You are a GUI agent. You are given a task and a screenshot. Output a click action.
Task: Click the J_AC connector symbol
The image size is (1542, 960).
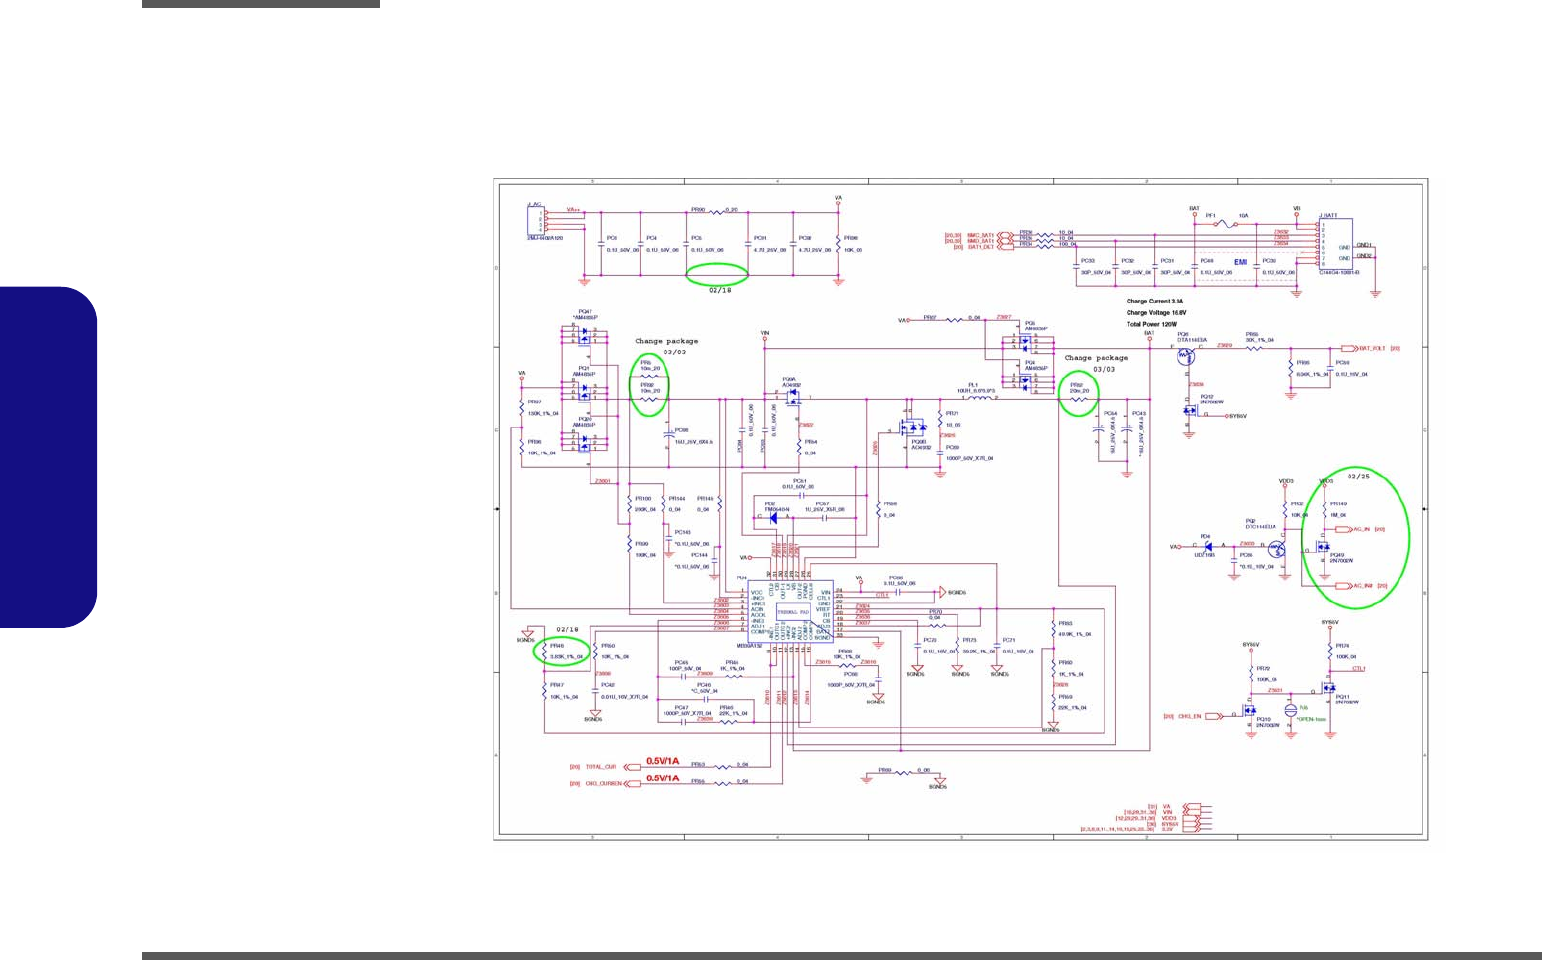tap(534, 219)
